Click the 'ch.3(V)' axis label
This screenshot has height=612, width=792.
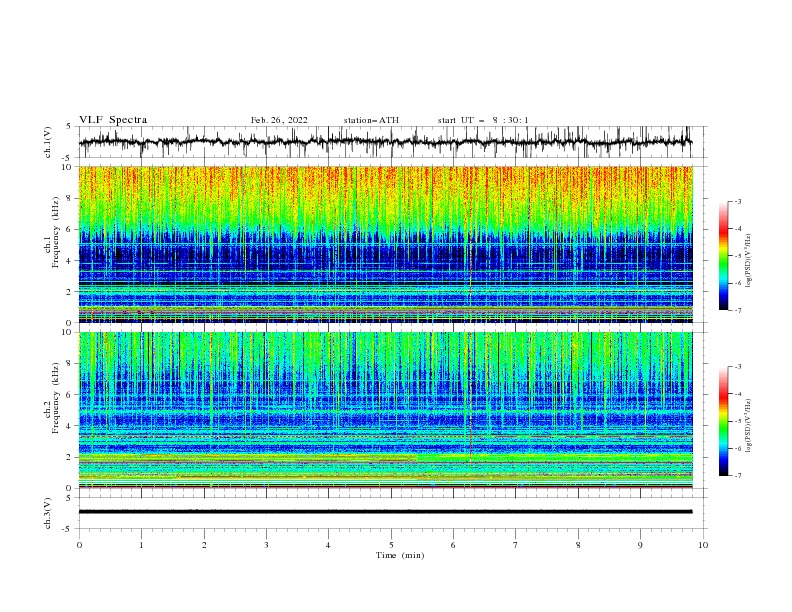coord(48,513)
